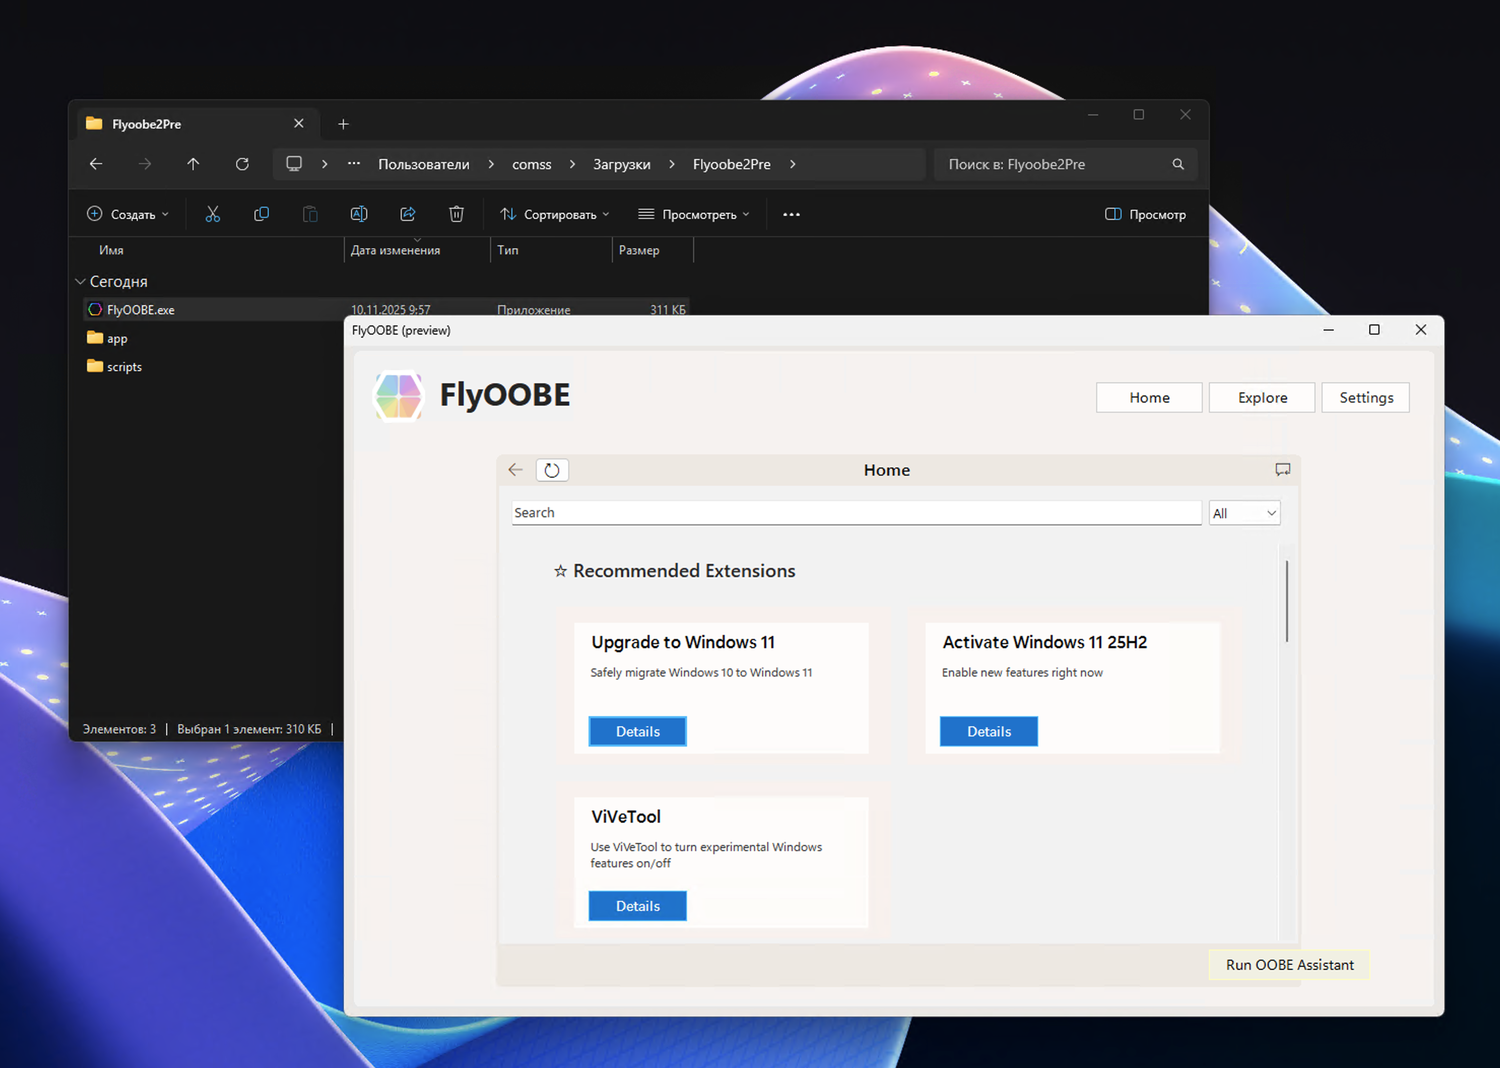Share the selected file via toolbar icon

pyautogui.click(x=408, y=214)
